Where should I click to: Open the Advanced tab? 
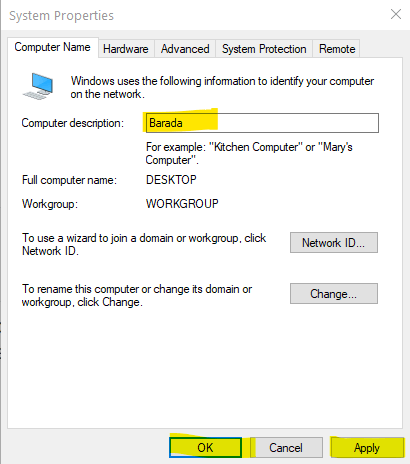click(185, 49)
